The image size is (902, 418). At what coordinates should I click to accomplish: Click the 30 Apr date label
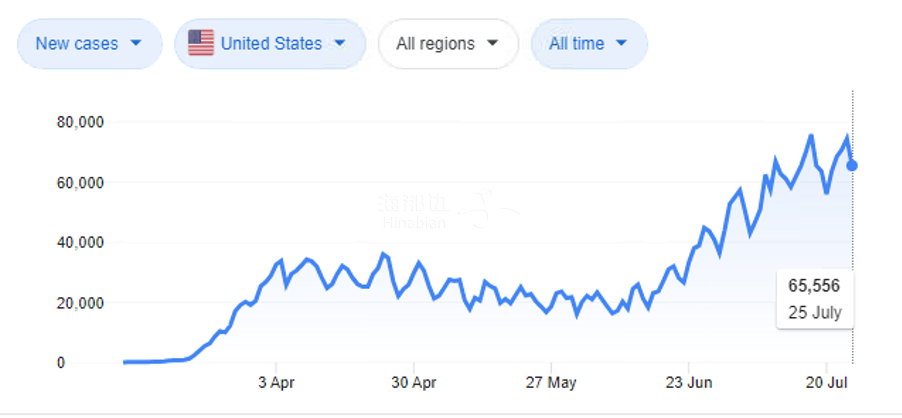[x=413, y=382]
